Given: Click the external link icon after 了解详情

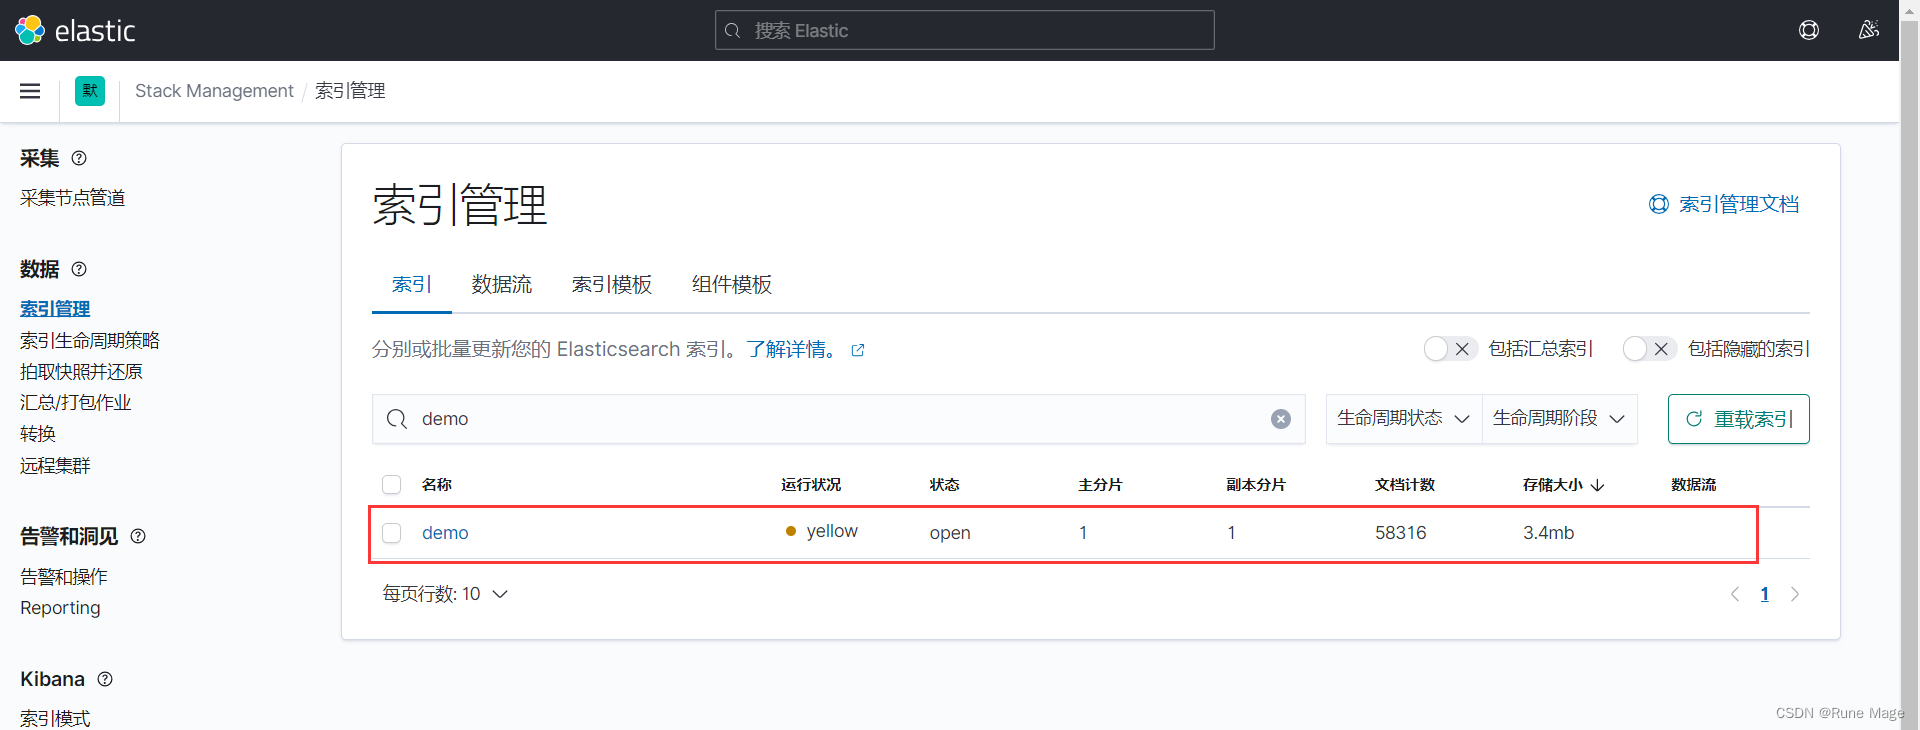Looking at the screenshot, I should [x=858, y=350].
